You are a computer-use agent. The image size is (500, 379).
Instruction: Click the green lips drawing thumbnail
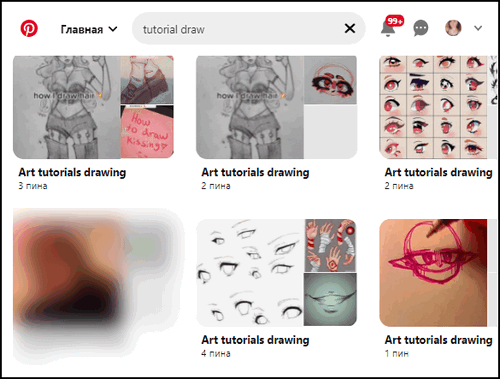pos(330,300)
